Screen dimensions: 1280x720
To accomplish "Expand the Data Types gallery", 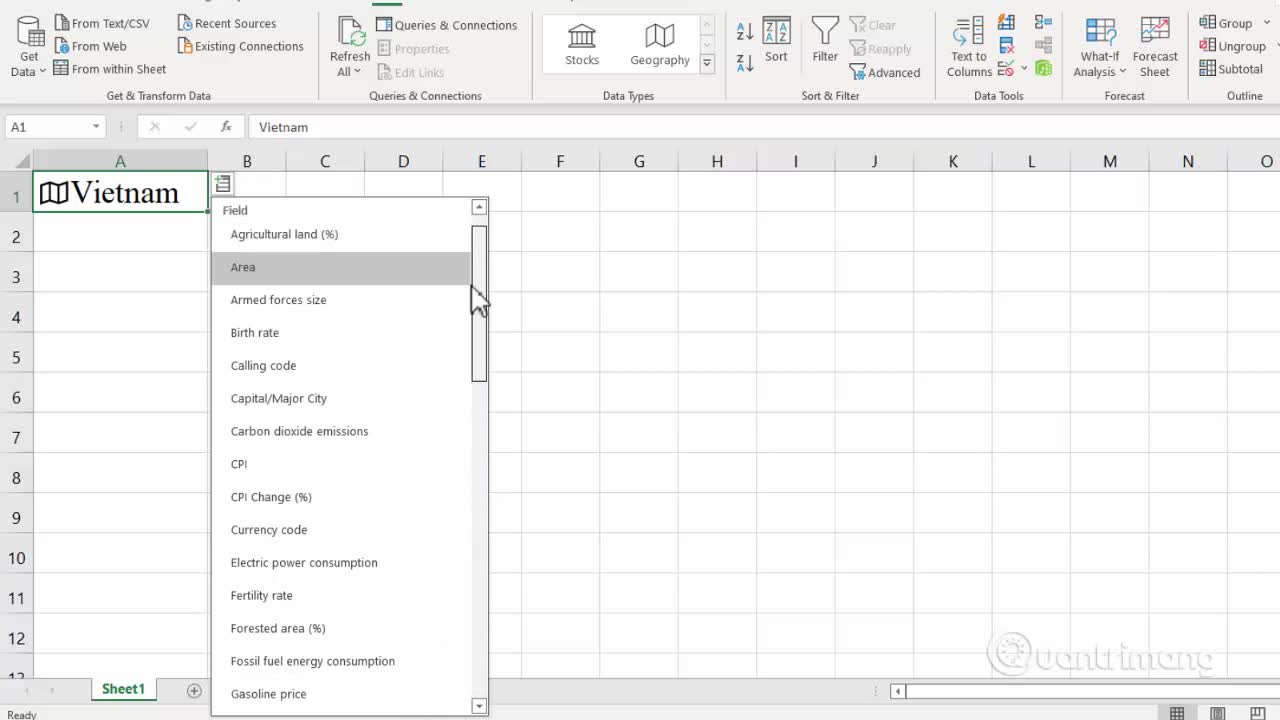I will [x=707, y=62].
